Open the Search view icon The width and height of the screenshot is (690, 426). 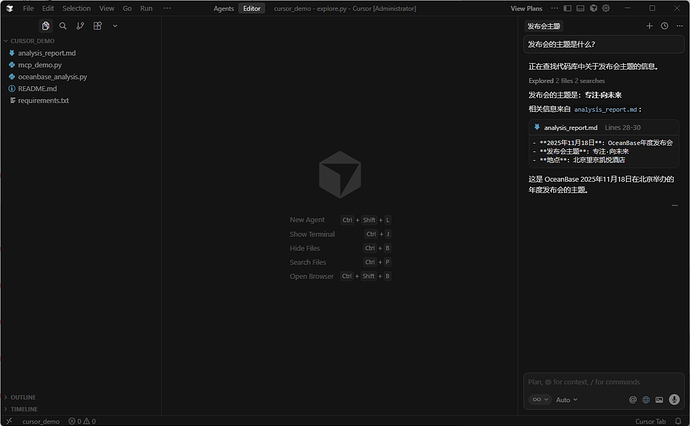pos(63,26)
